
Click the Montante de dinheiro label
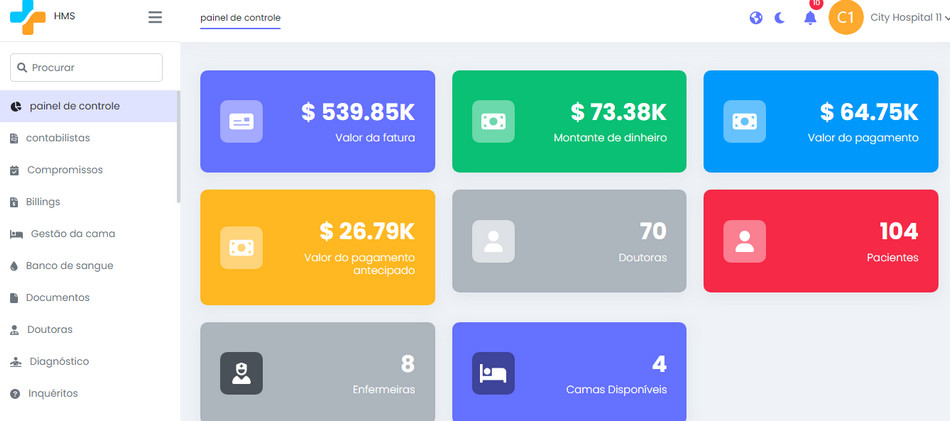pyautogui.click(x=610, y=138)
